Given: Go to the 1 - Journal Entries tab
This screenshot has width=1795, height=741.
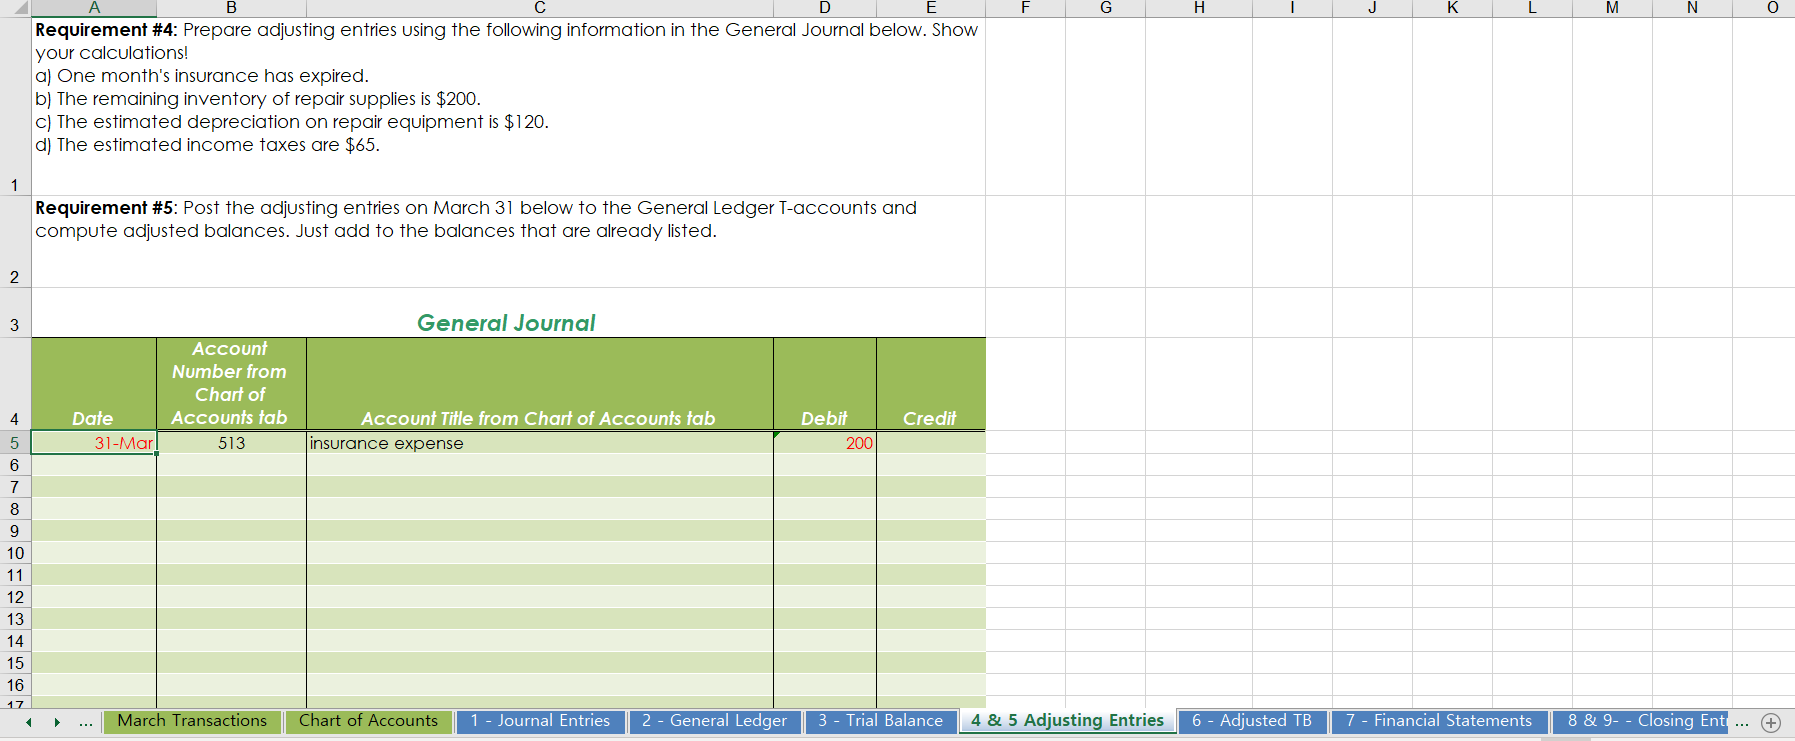Looking at the screenshot, I should point(540,721).
